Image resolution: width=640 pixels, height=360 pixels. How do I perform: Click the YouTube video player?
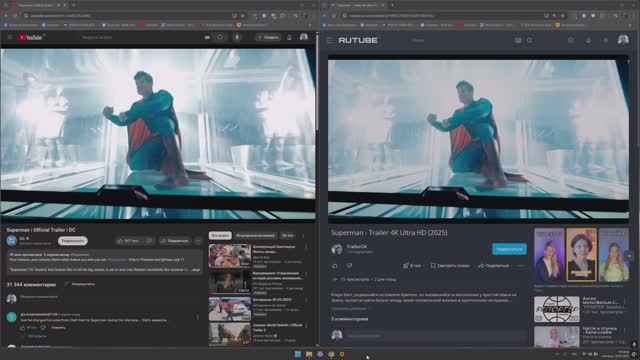tap(158, 135)
